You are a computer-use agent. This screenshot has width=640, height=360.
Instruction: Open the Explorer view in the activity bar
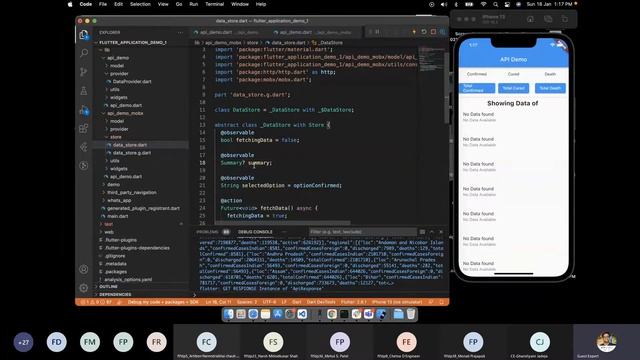point(84,35)
